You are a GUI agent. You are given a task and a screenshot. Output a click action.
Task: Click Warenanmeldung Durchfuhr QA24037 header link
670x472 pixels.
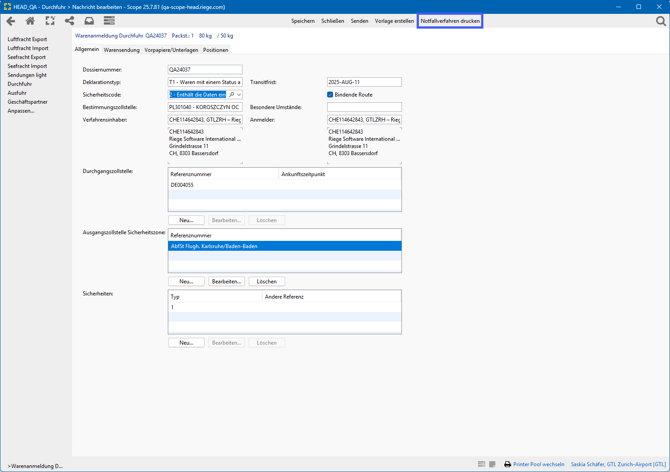coord(121,36)
